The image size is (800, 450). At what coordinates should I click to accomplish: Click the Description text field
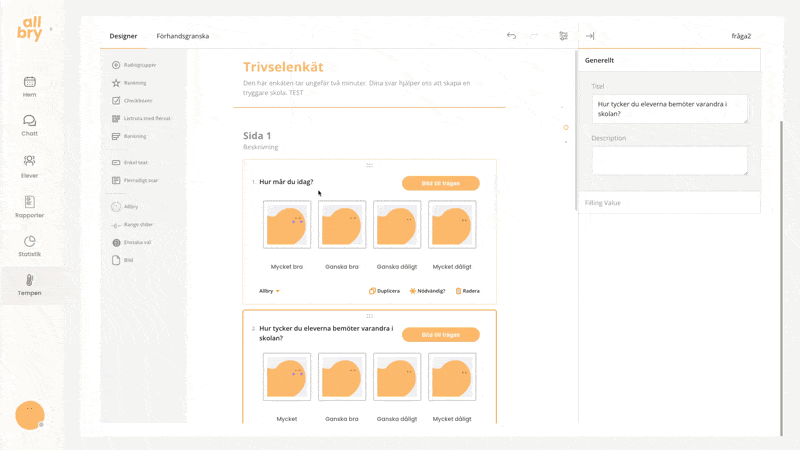pos(668,160)
